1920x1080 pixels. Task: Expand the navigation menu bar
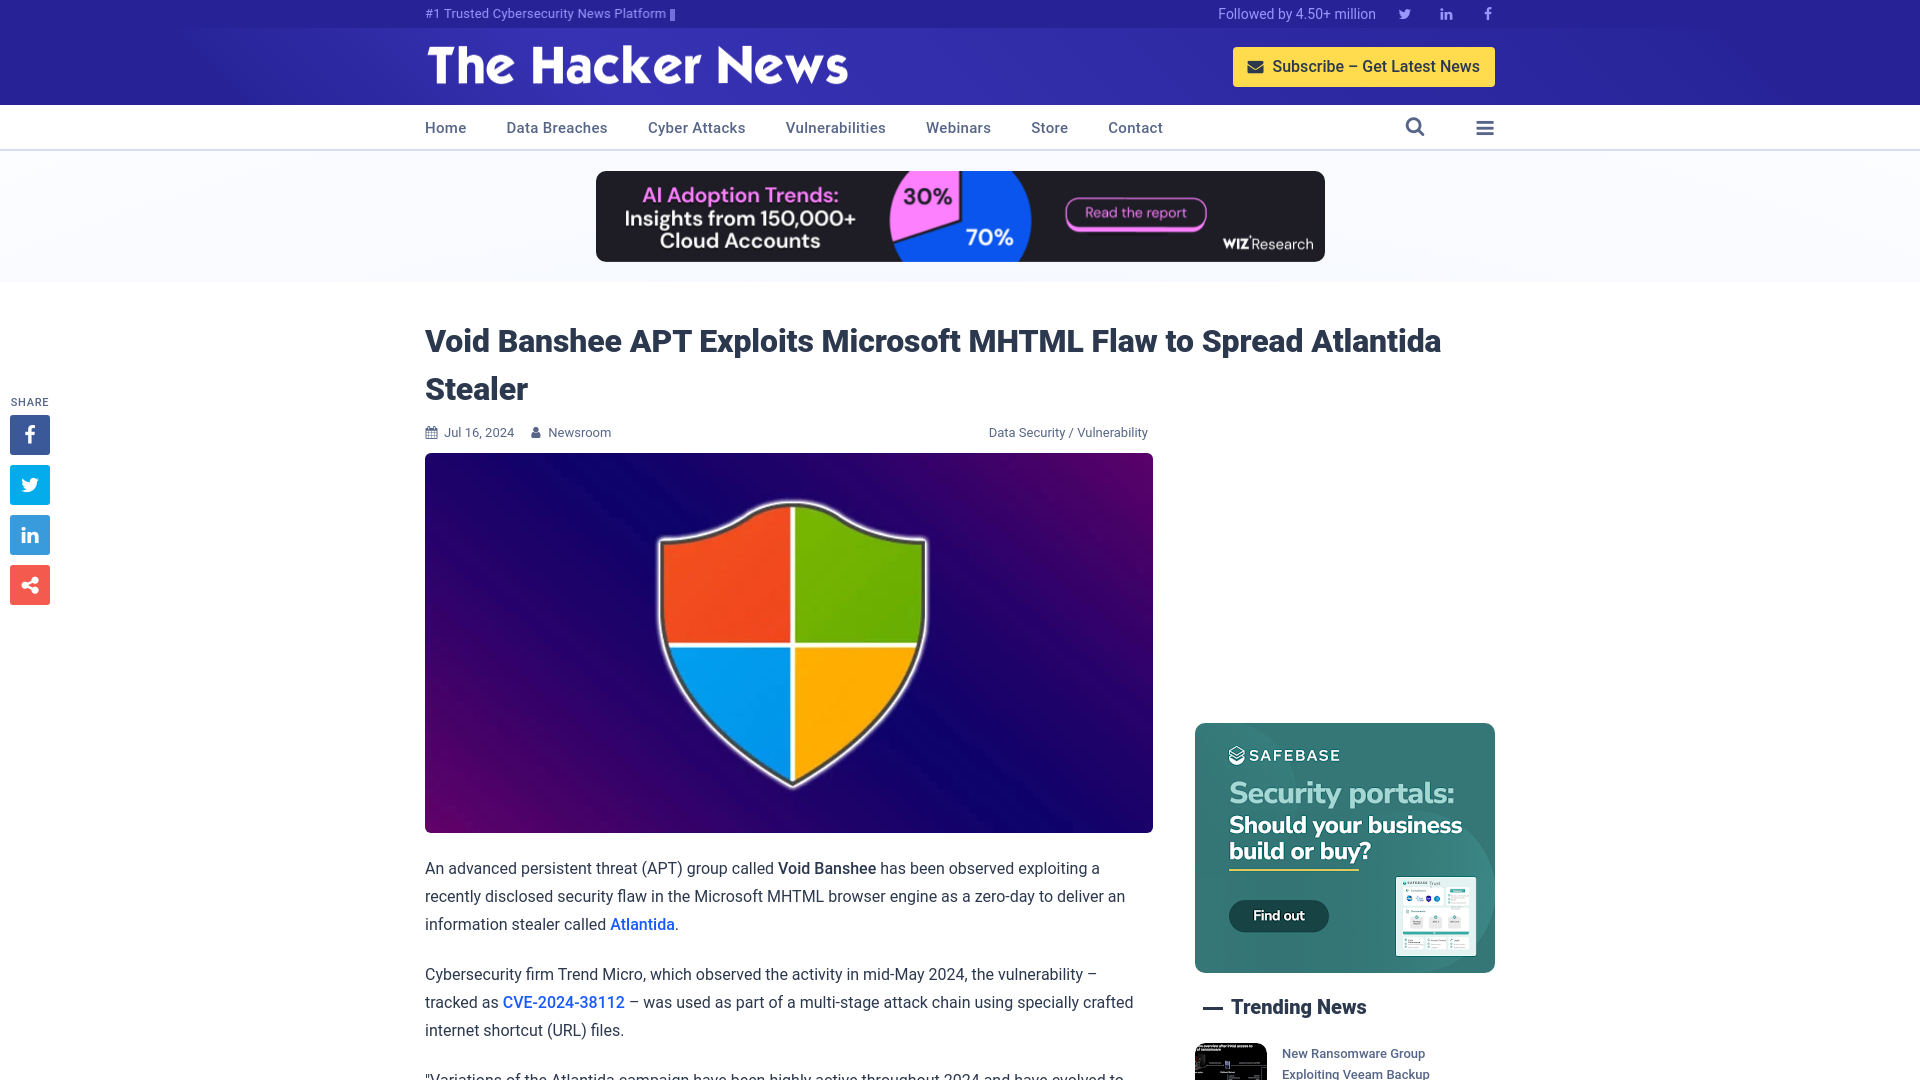click(1485, 127)
